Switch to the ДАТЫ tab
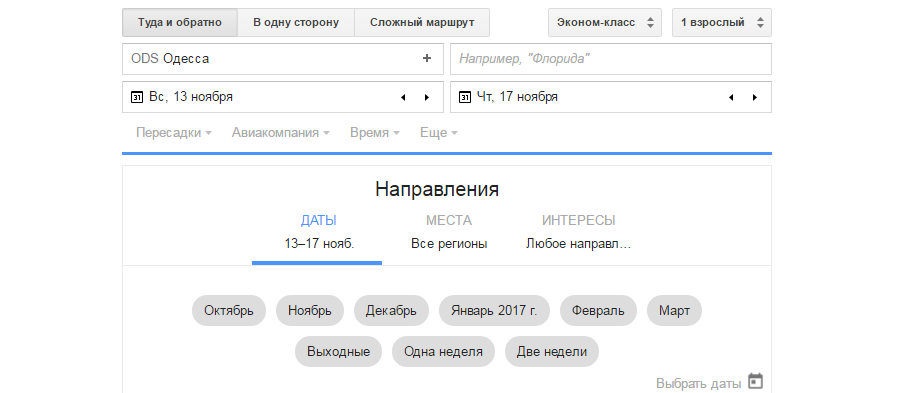901x393 pixels. coord(317,232)
